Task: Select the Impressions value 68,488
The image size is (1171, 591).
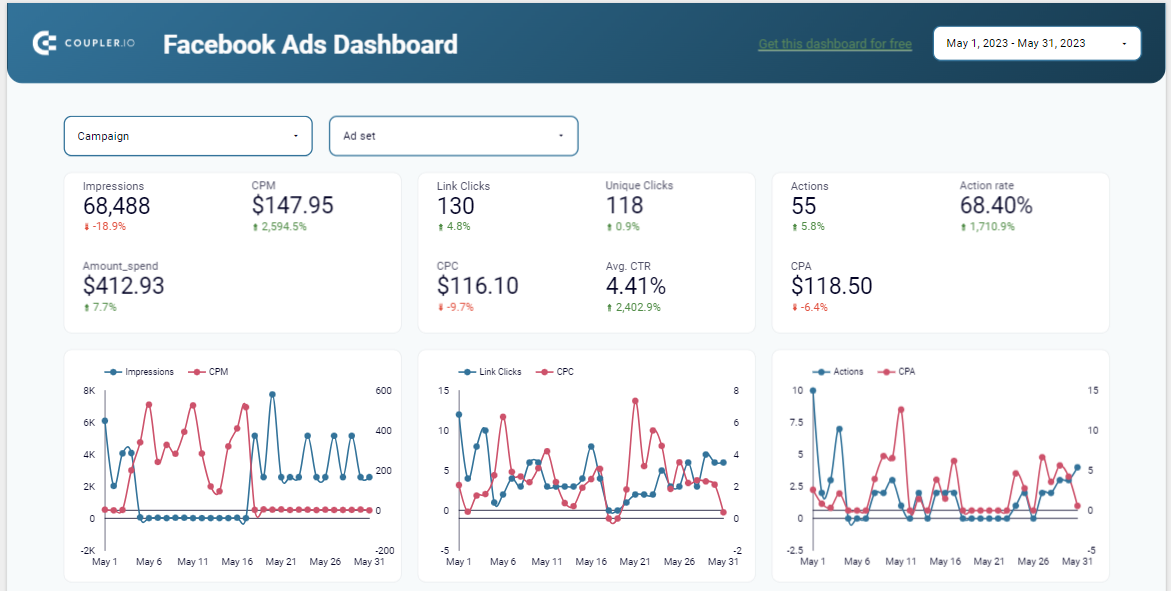Action: click(116, 206)
